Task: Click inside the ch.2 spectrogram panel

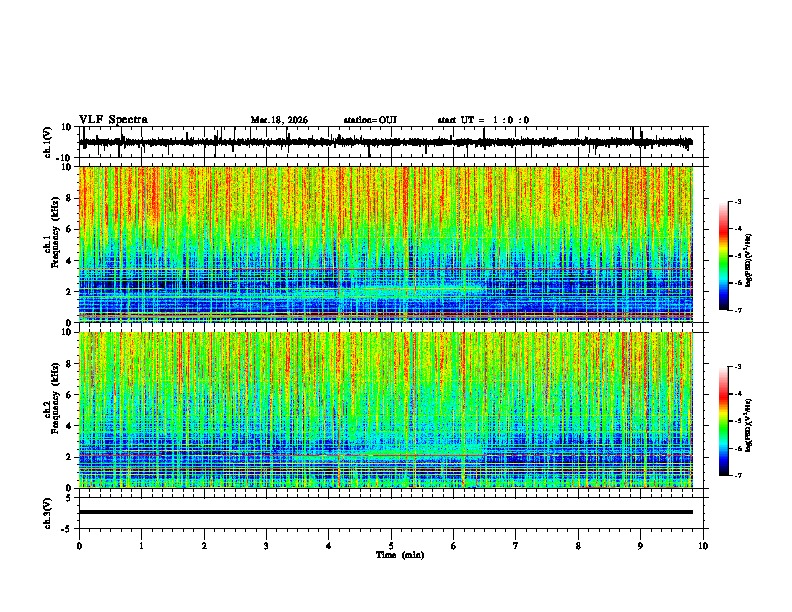Action: click(x=386, y=410)
